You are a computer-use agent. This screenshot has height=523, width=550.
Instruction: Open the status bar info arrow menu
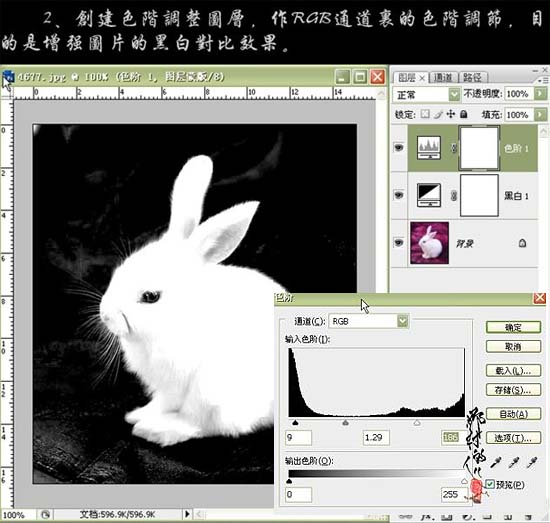click(x=187, y=514)
